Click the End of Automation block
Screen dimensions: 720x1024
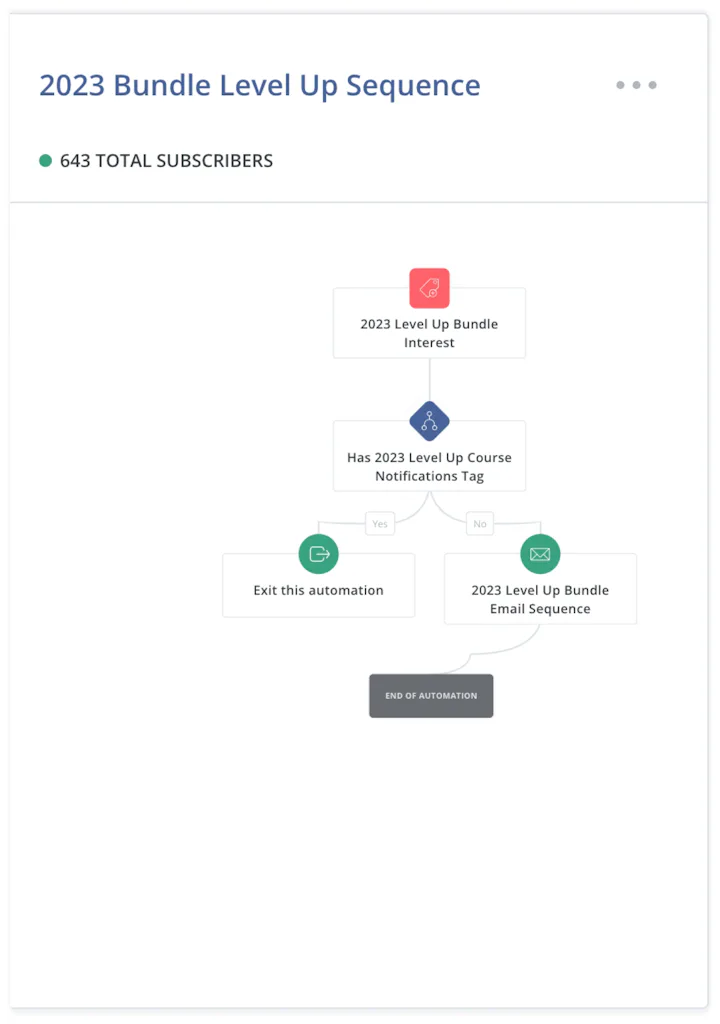431,696
